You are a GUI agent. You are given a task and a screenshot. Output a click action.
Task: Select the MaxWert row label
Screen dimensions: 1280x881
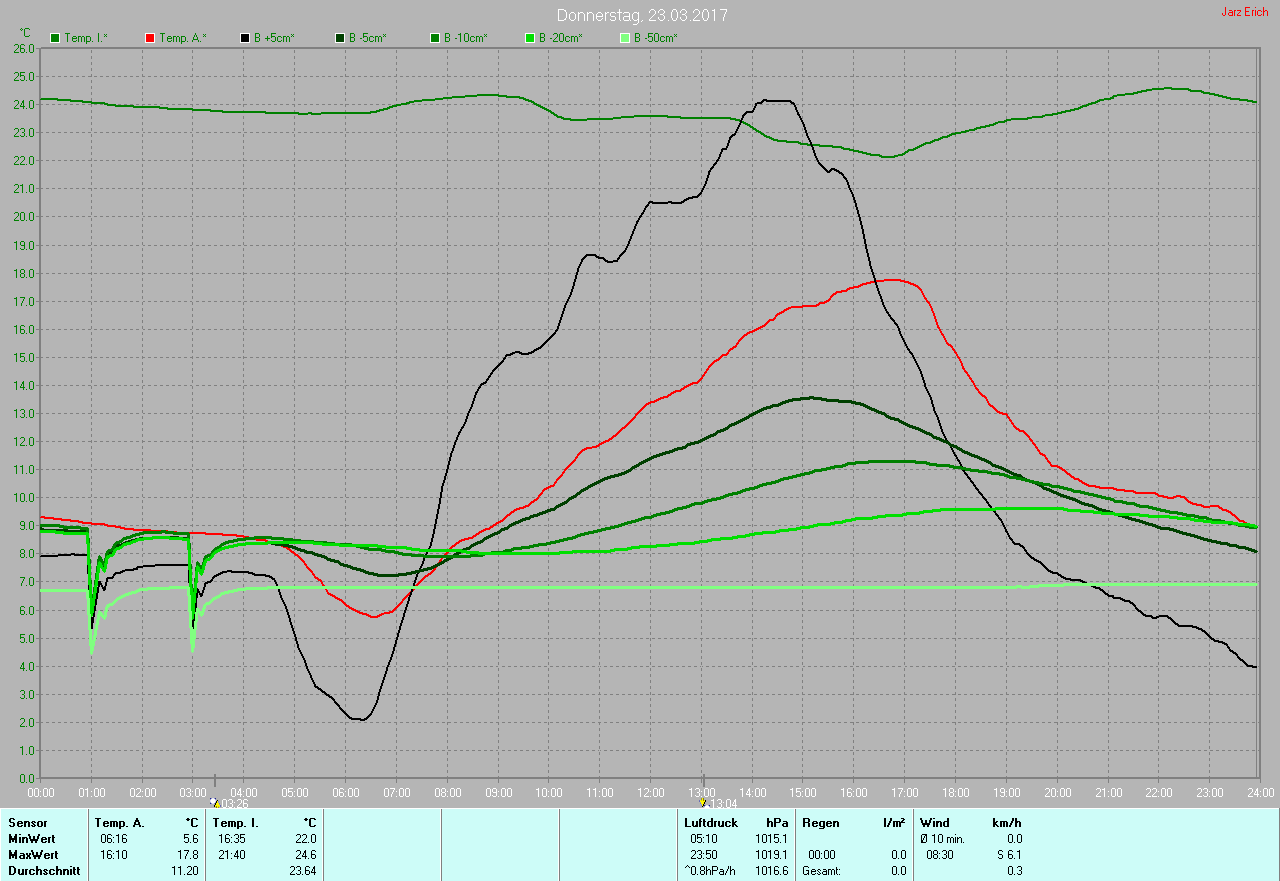pyautogui.click(x=33, y=855)
